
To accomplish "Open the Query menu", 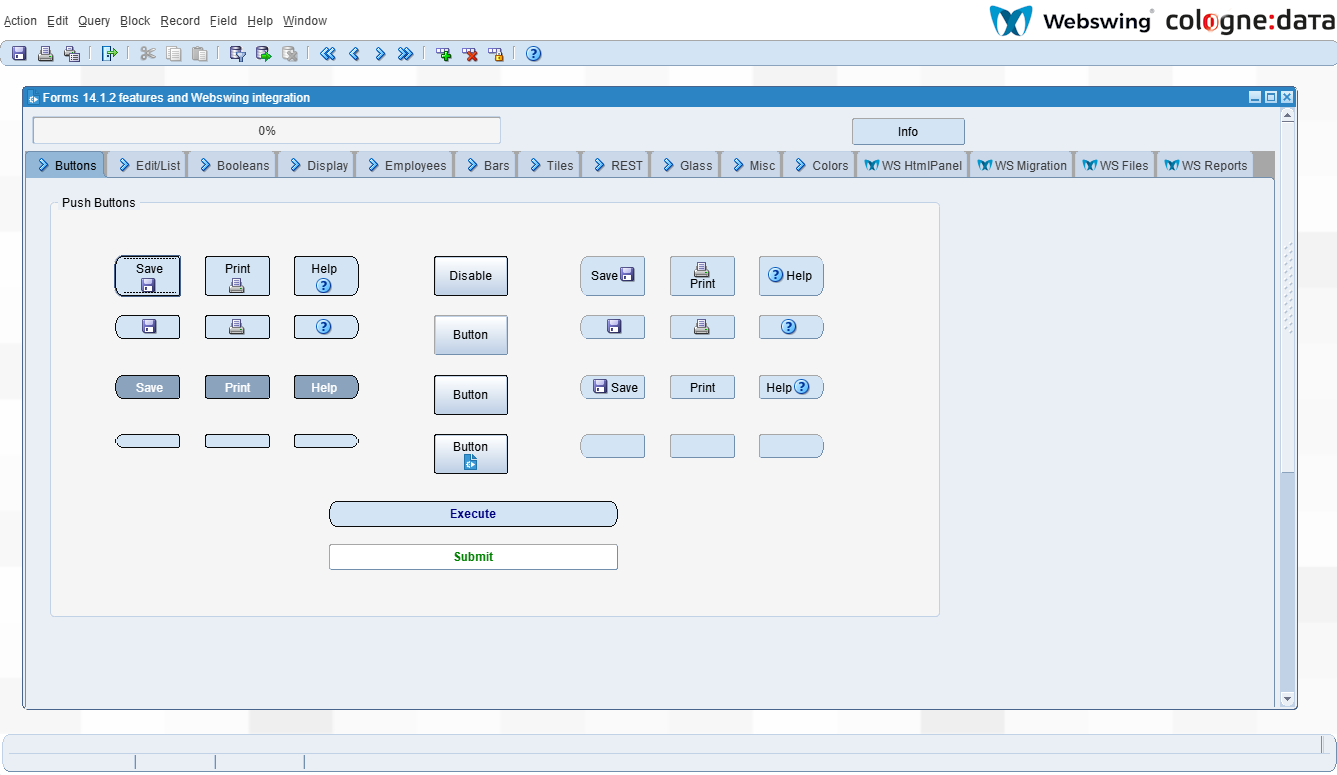I will pyautogui.click(x=94, y=21).
